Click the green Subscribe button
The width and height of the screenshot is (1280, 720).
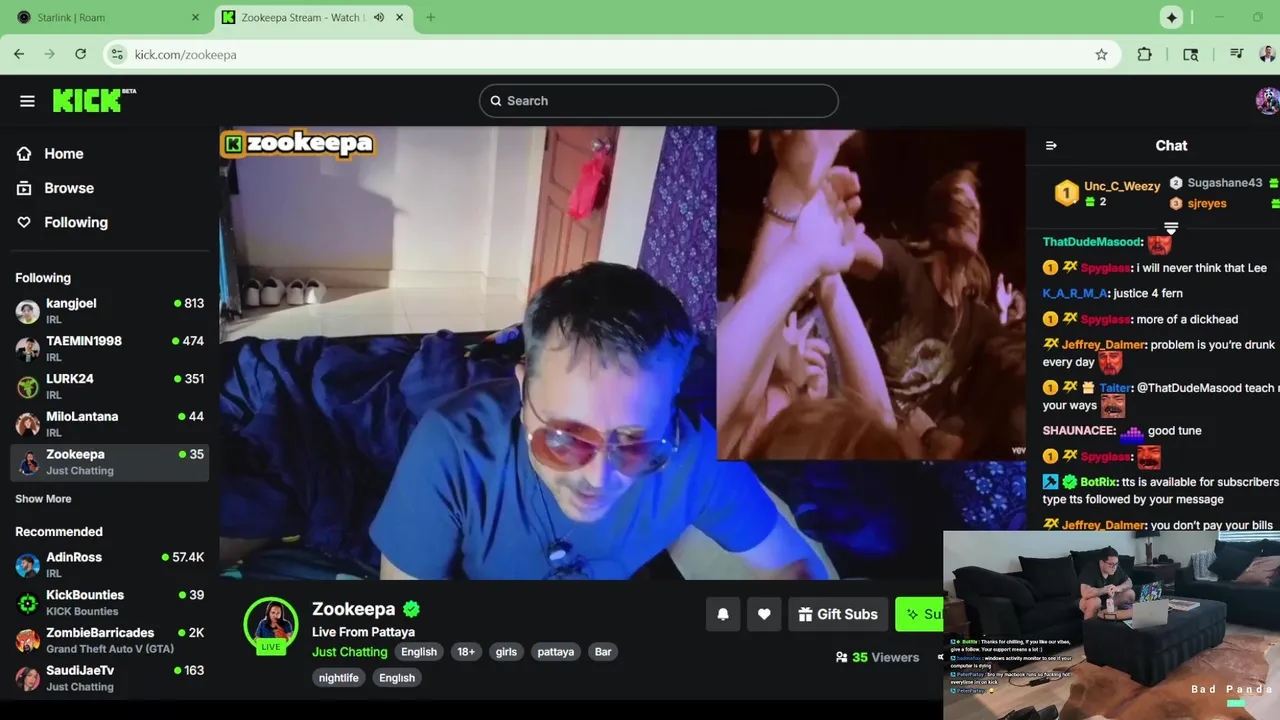[x=920, y=614]
